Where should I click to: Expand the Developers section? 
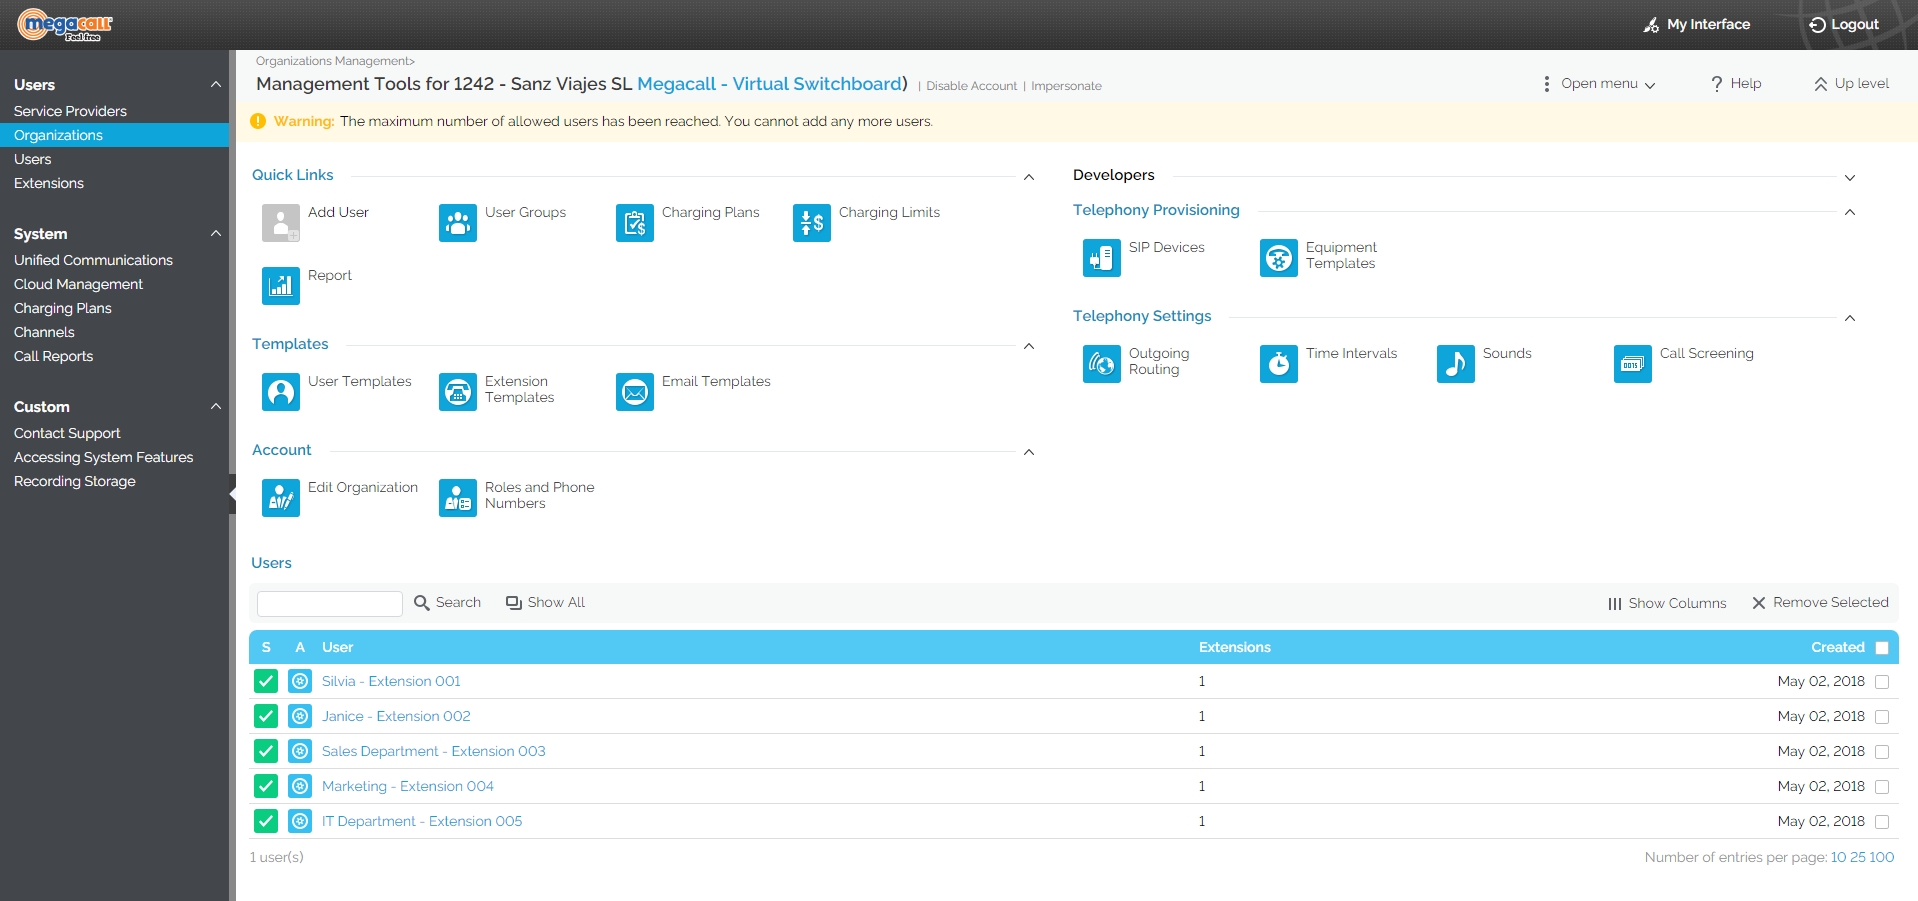tap(1851, 176)
